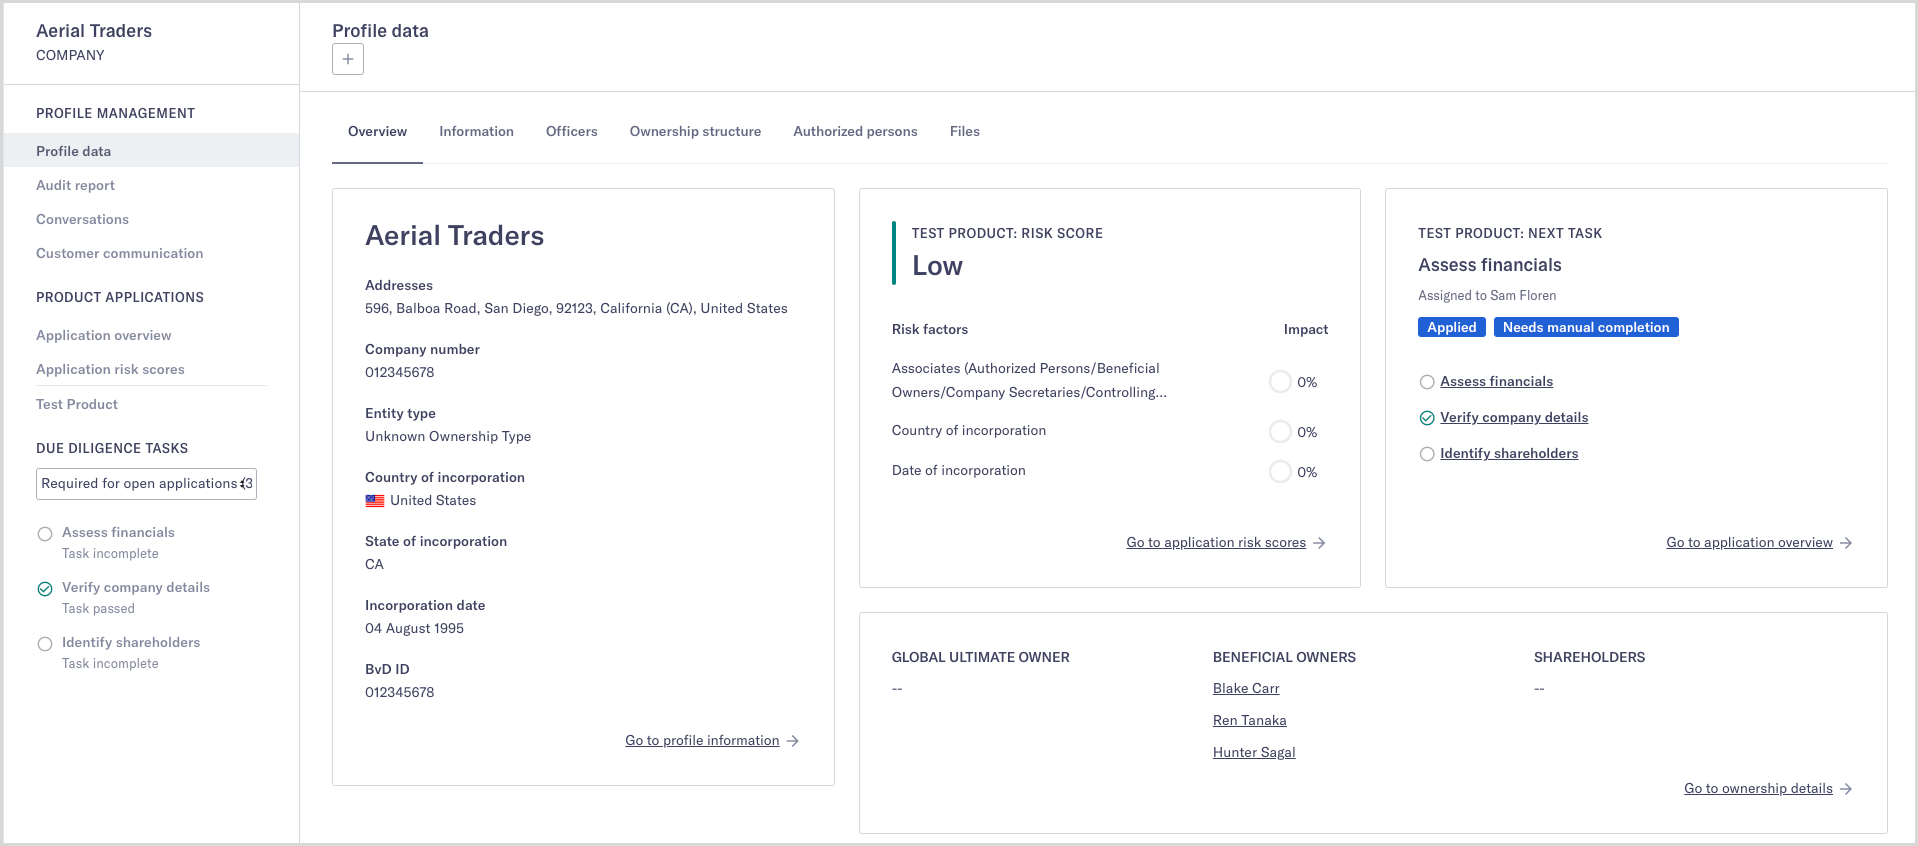Click the United States flag icon

click(375, 501)
